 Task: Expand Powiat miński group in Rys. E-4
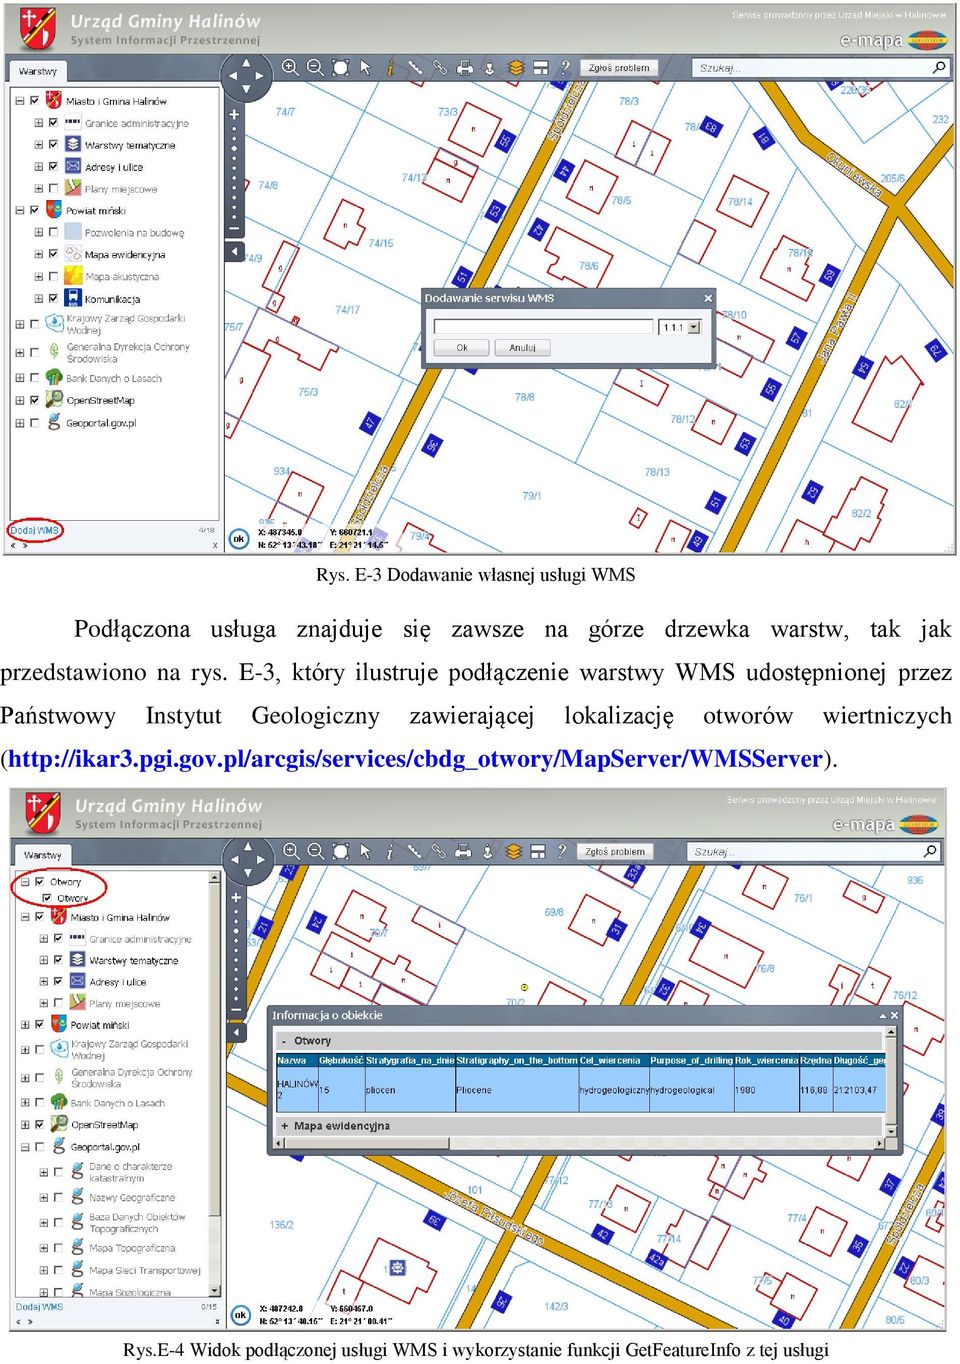click(25, 1024)
